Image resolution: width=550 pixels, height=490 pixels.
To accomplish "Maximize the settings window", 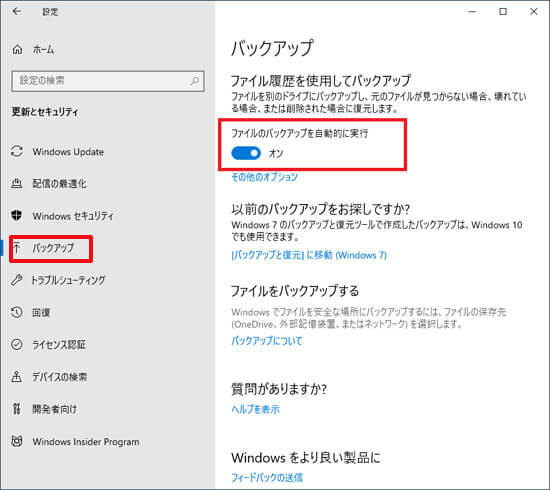I will click(503, 12).
